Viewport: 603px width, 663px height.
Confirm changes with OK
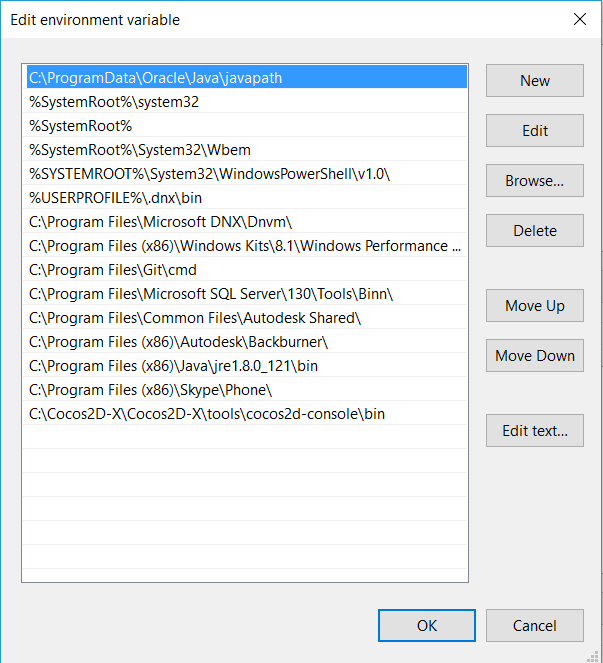[x=427, y=625]
